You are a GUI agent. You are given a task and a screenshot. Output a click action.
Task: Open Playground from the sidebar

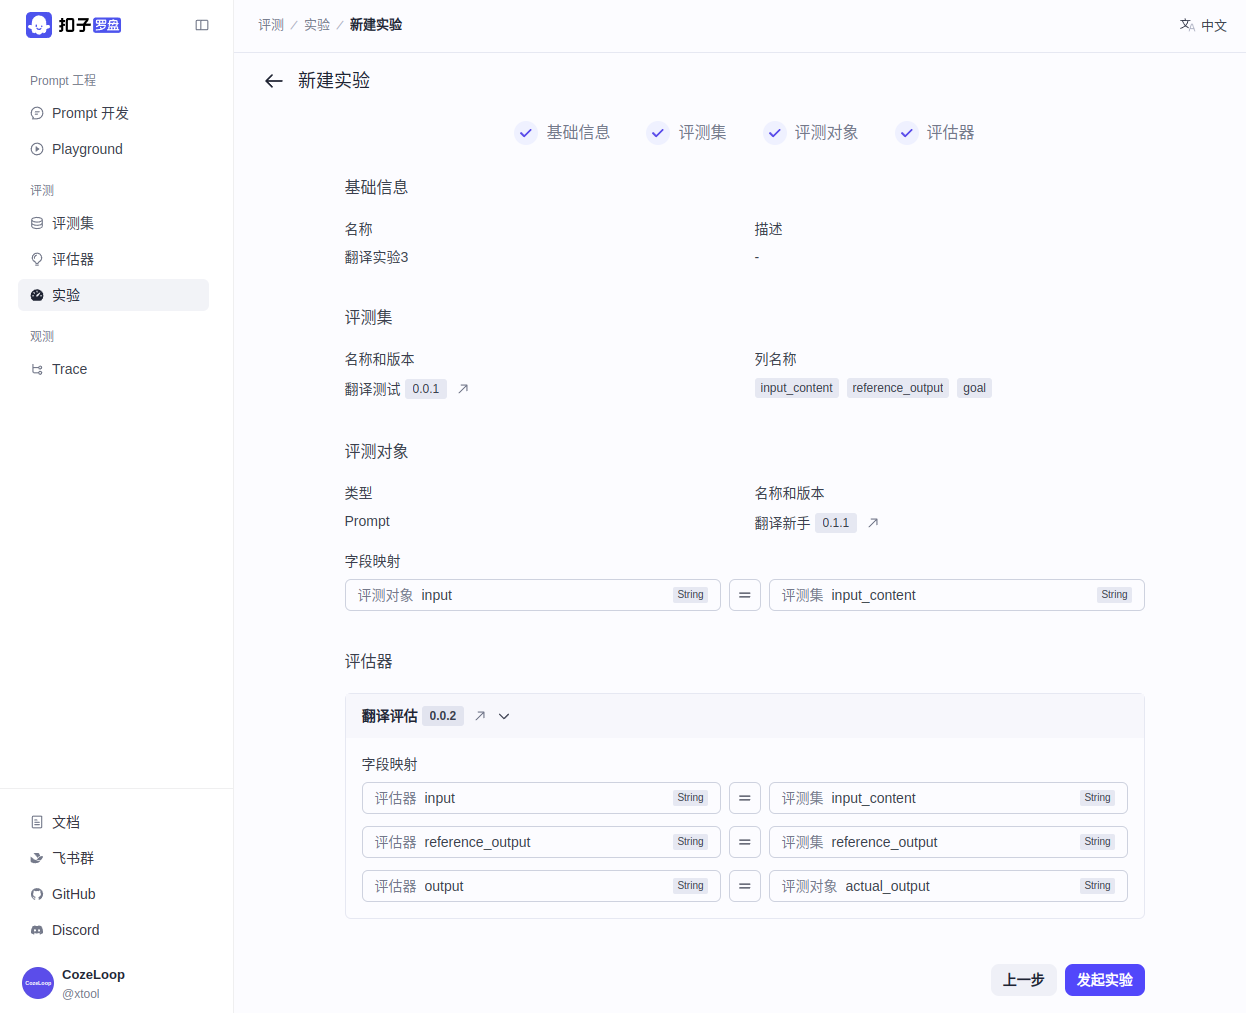point(87,149)
